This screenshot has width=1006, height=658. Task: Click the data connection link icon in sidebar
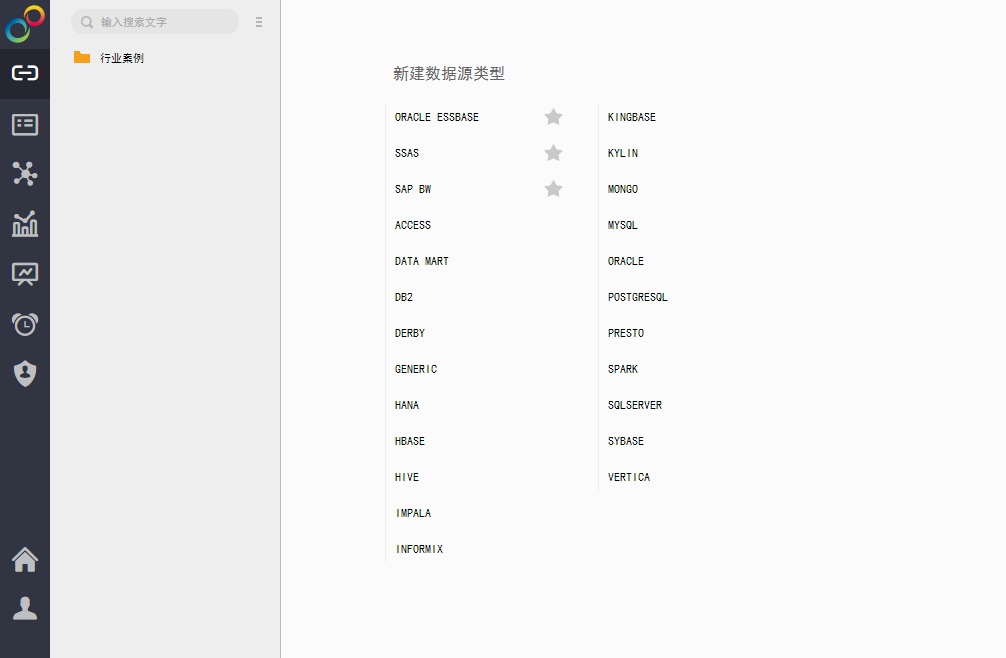pos(25,74)
